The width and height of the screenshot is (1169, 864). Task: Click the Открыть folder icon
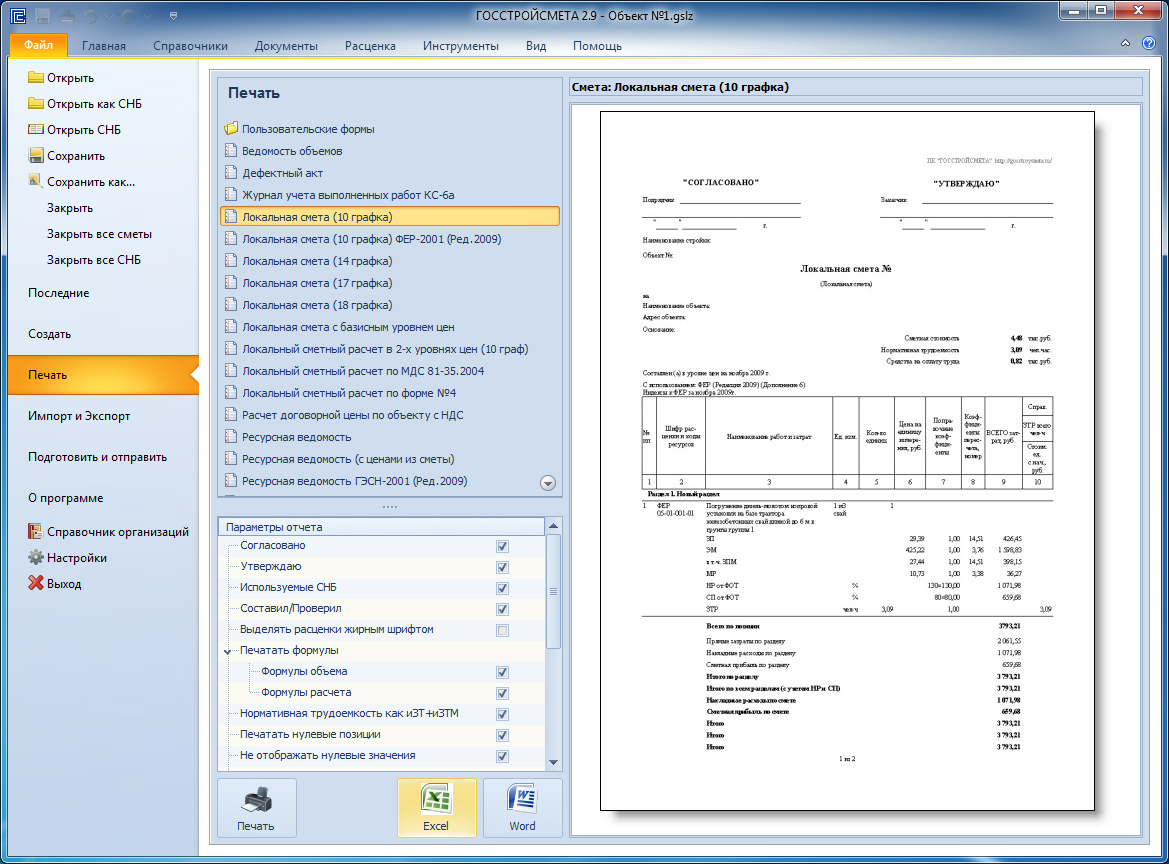(36, 77)
